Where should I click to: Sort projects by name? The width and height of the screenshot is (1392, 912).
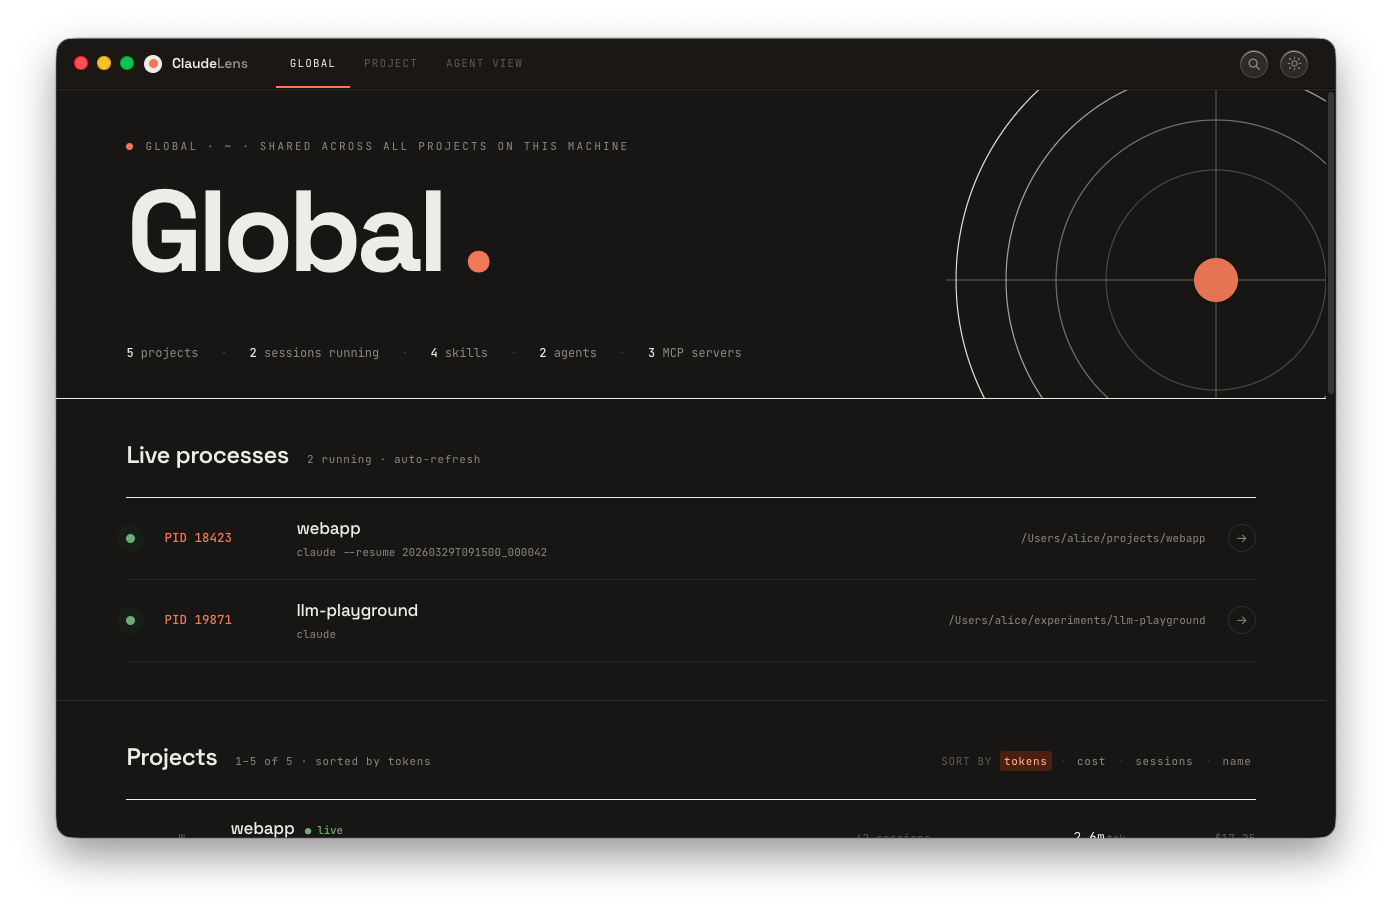pyautogui.click(x=1236, y=761)
